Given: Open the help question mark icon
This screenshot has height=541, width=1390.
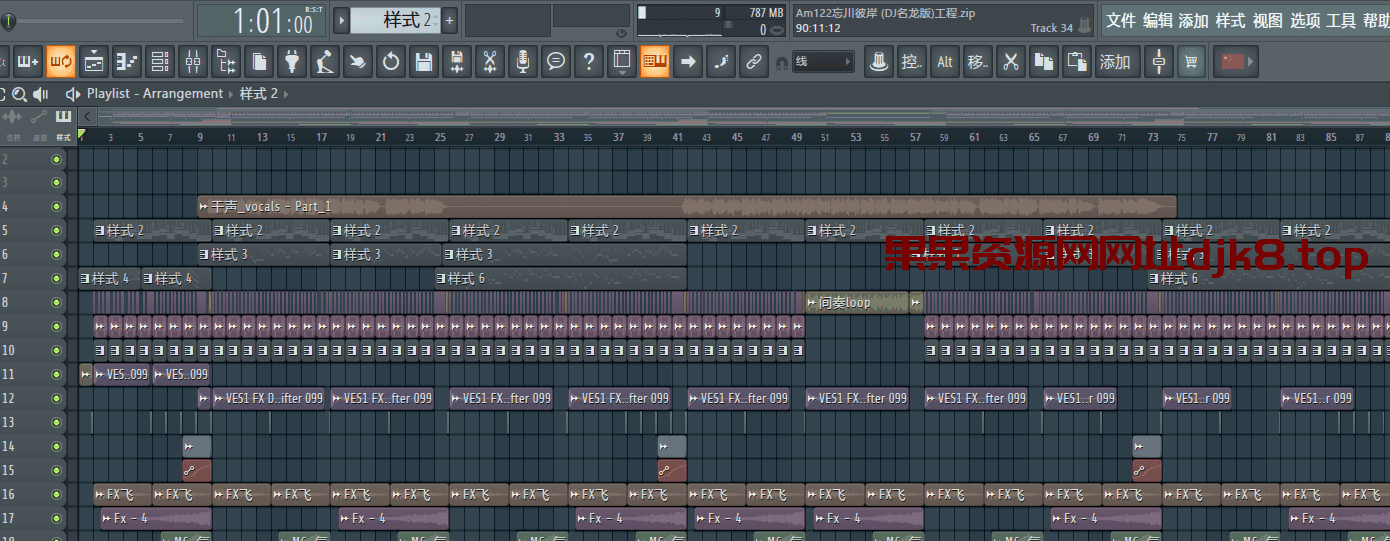Looking at the screenshot, I should click(x=589, y=62).
